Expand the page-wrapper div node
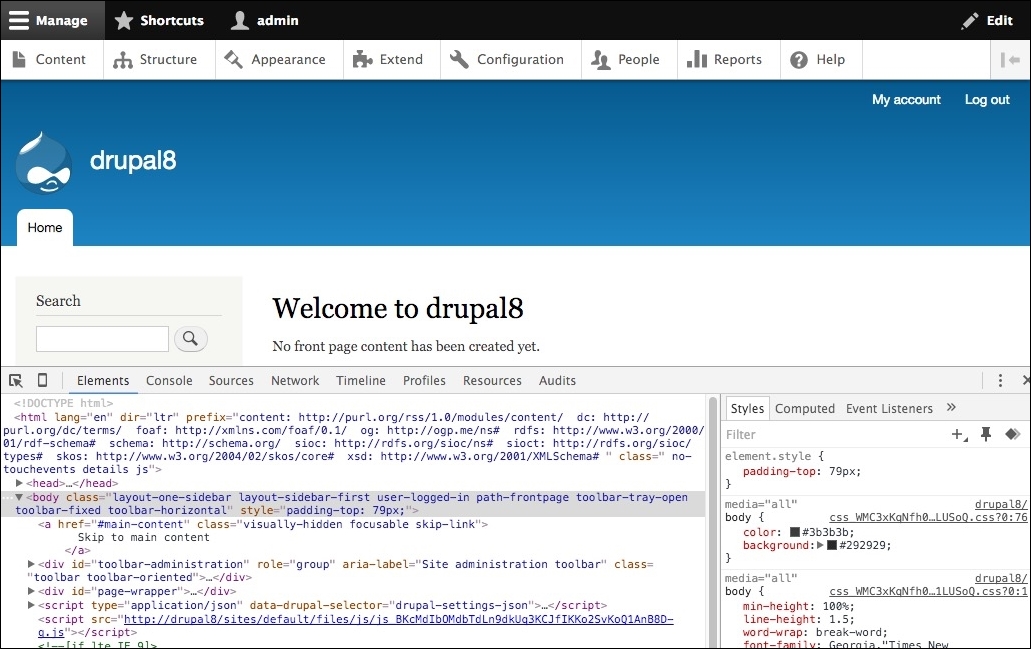Image resolution: width=1031 pixels, height=649 pixels. (x=31, y=591)
